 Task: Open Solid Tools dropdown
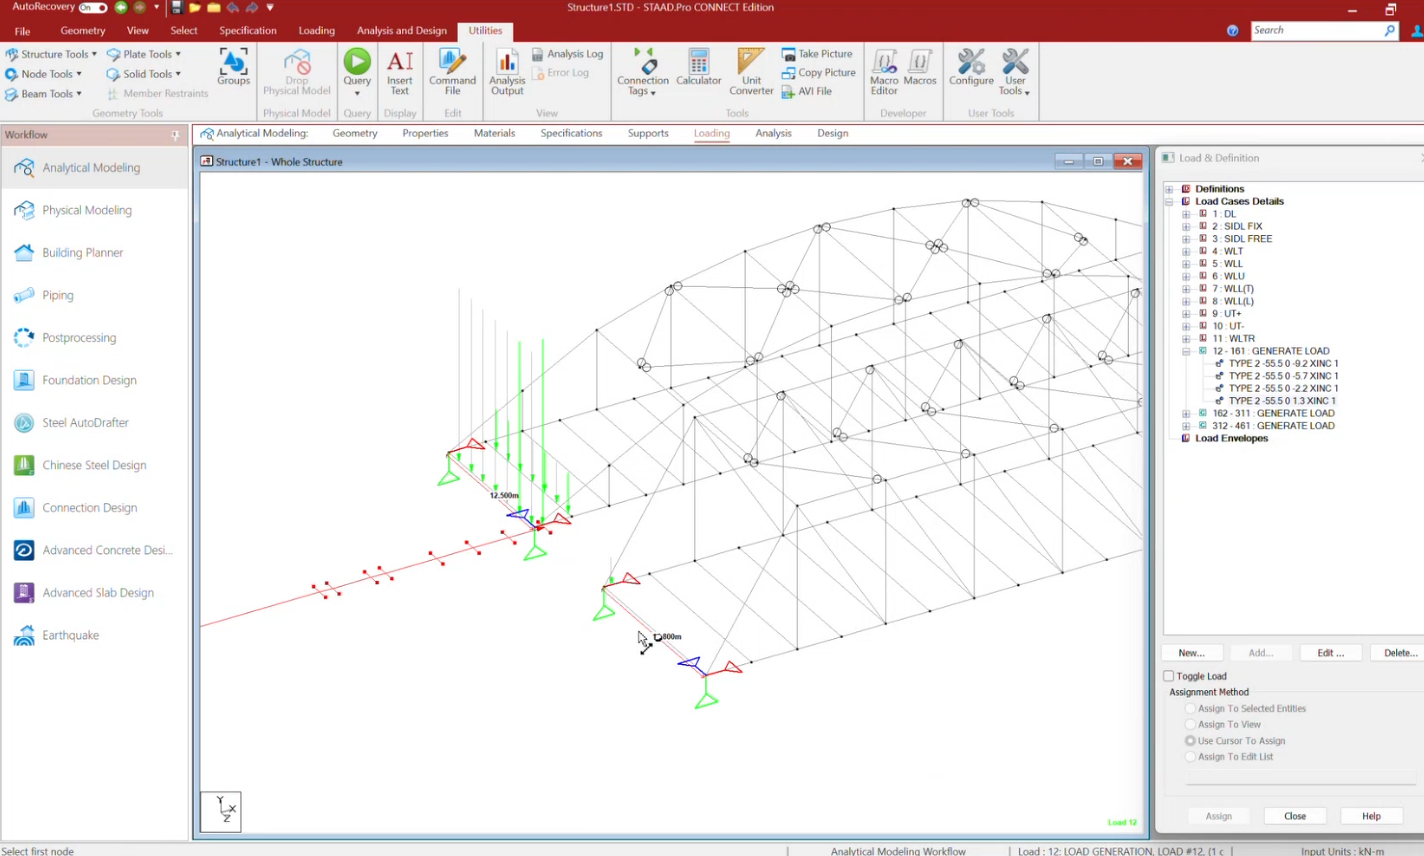tap(144, 74)
